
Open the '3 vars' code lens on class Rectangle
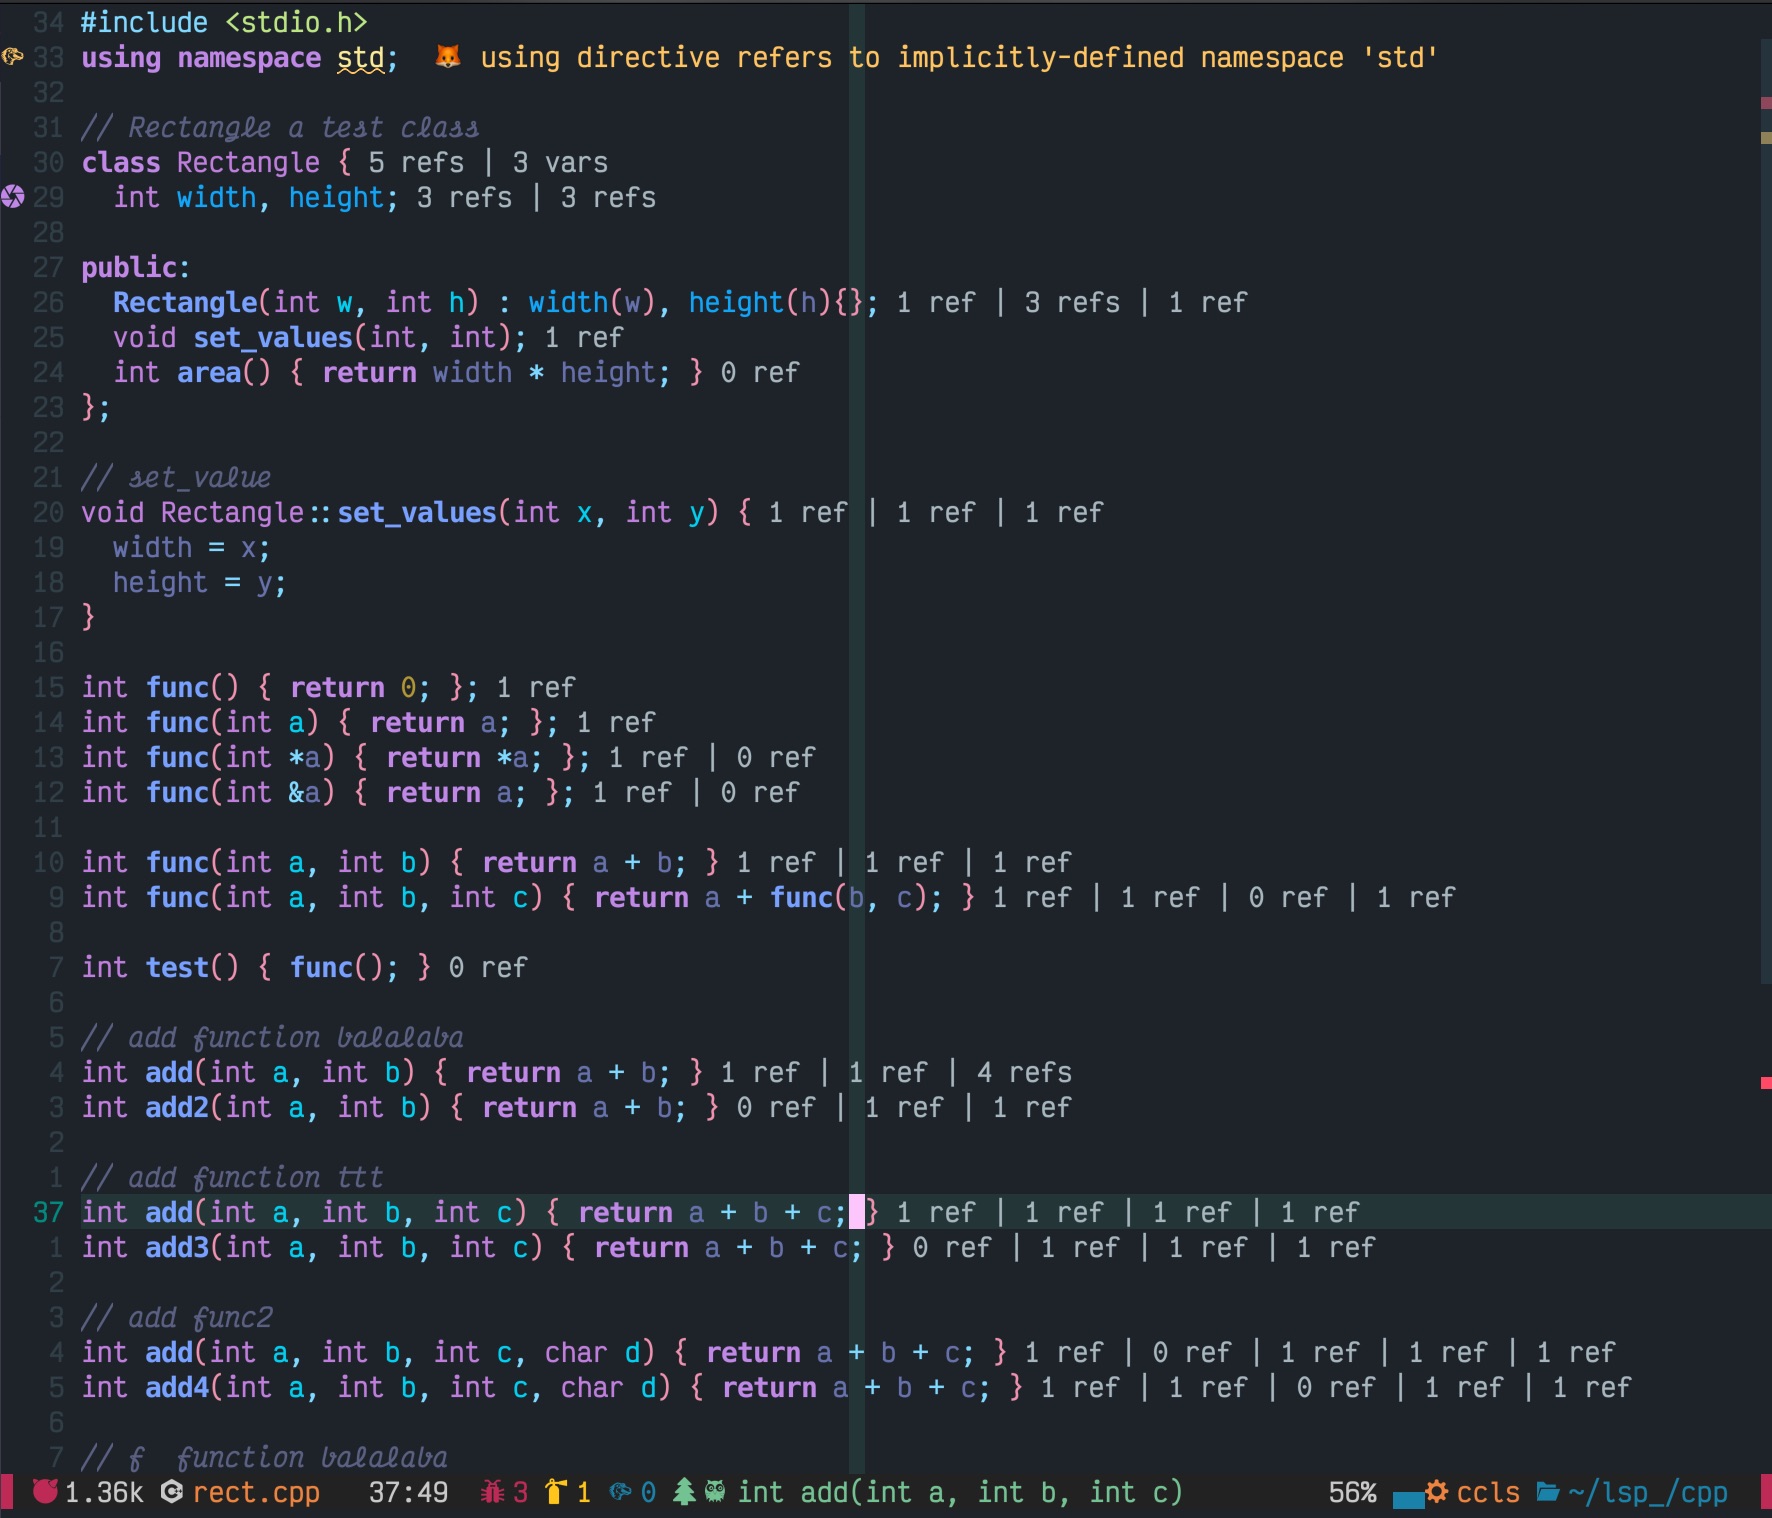(560, 162)
